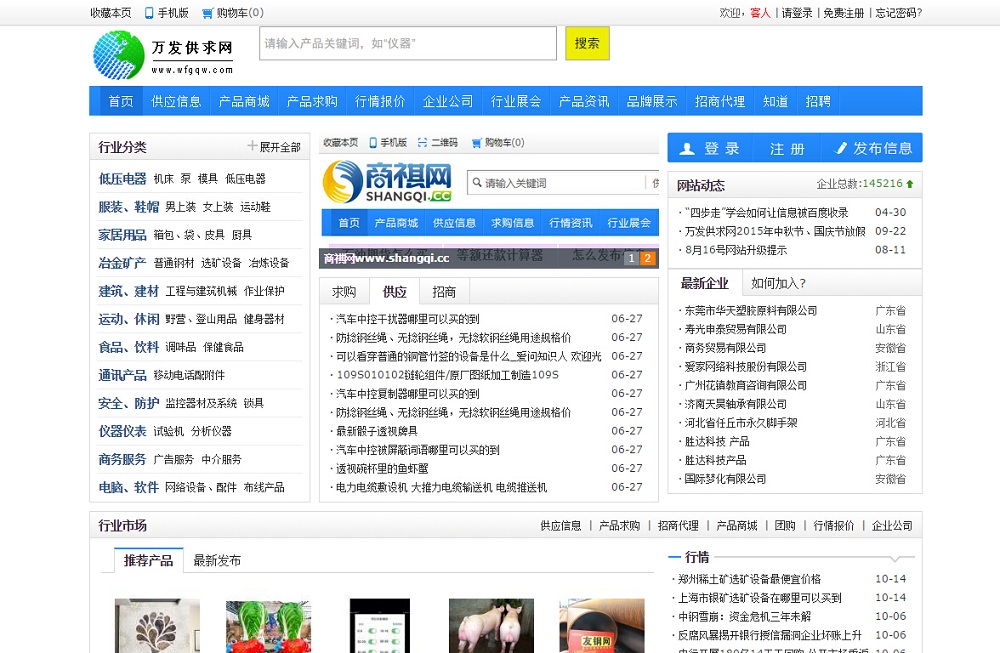
Task: Click the pencil icon for 发布信息
Action: pos(842,148)
